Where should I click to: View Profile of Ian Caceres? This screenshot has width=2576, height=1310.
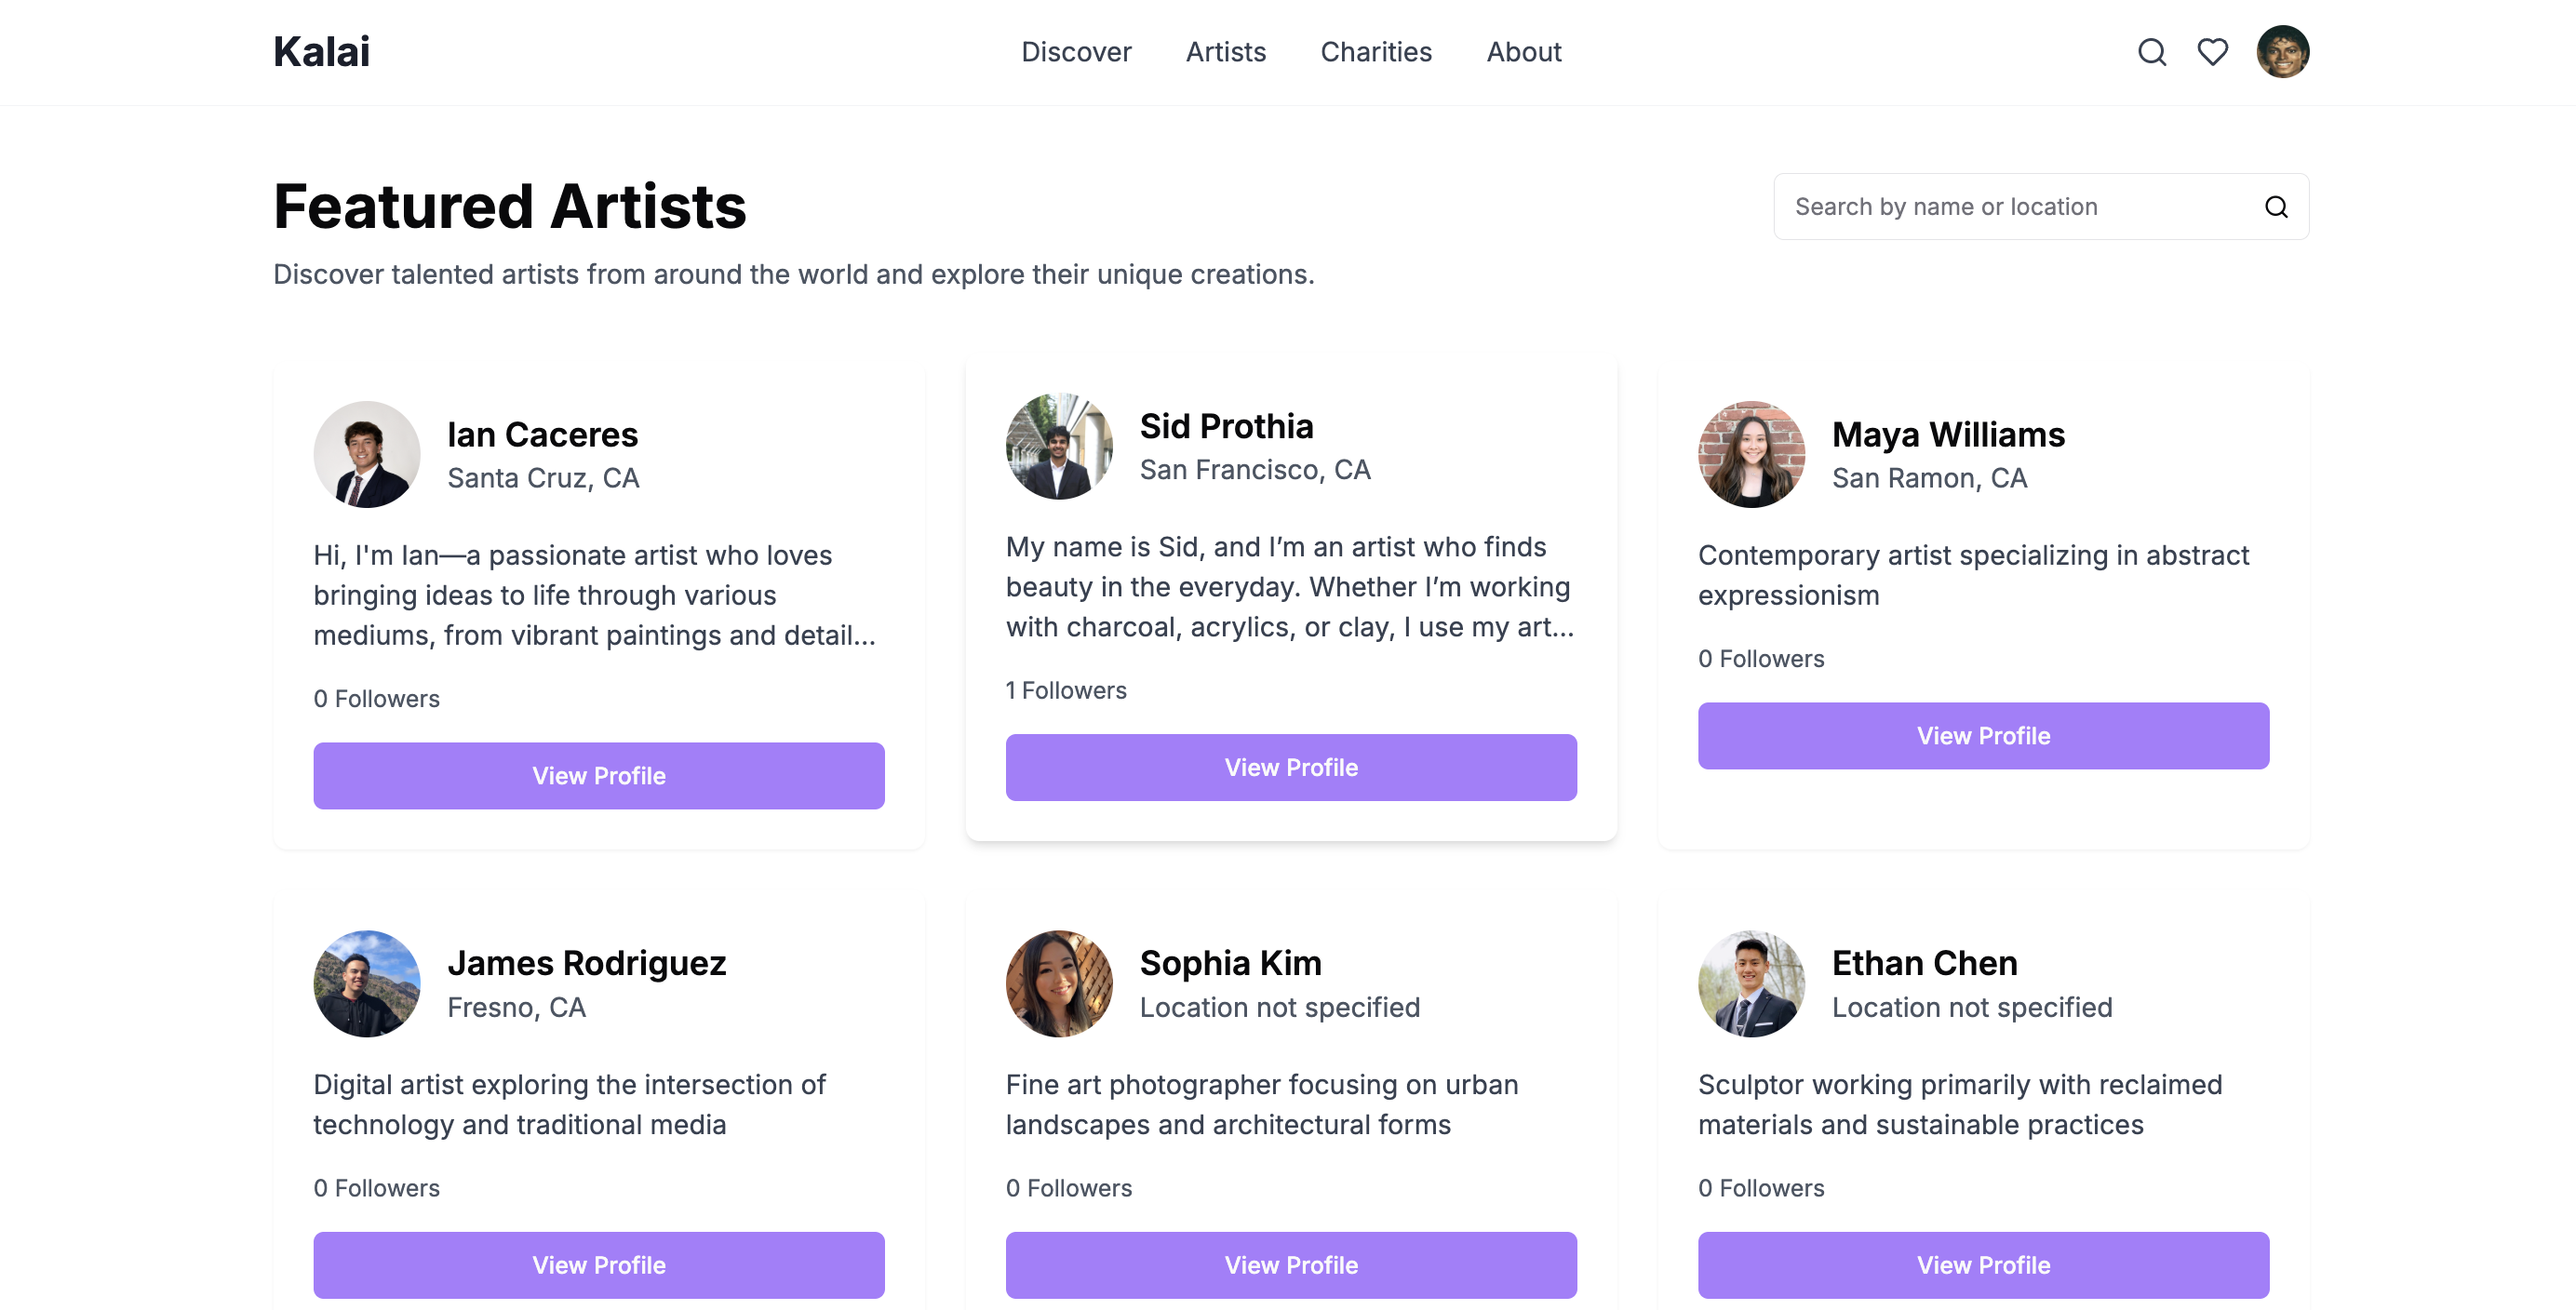pyautogui.click(x=598, y=775)
